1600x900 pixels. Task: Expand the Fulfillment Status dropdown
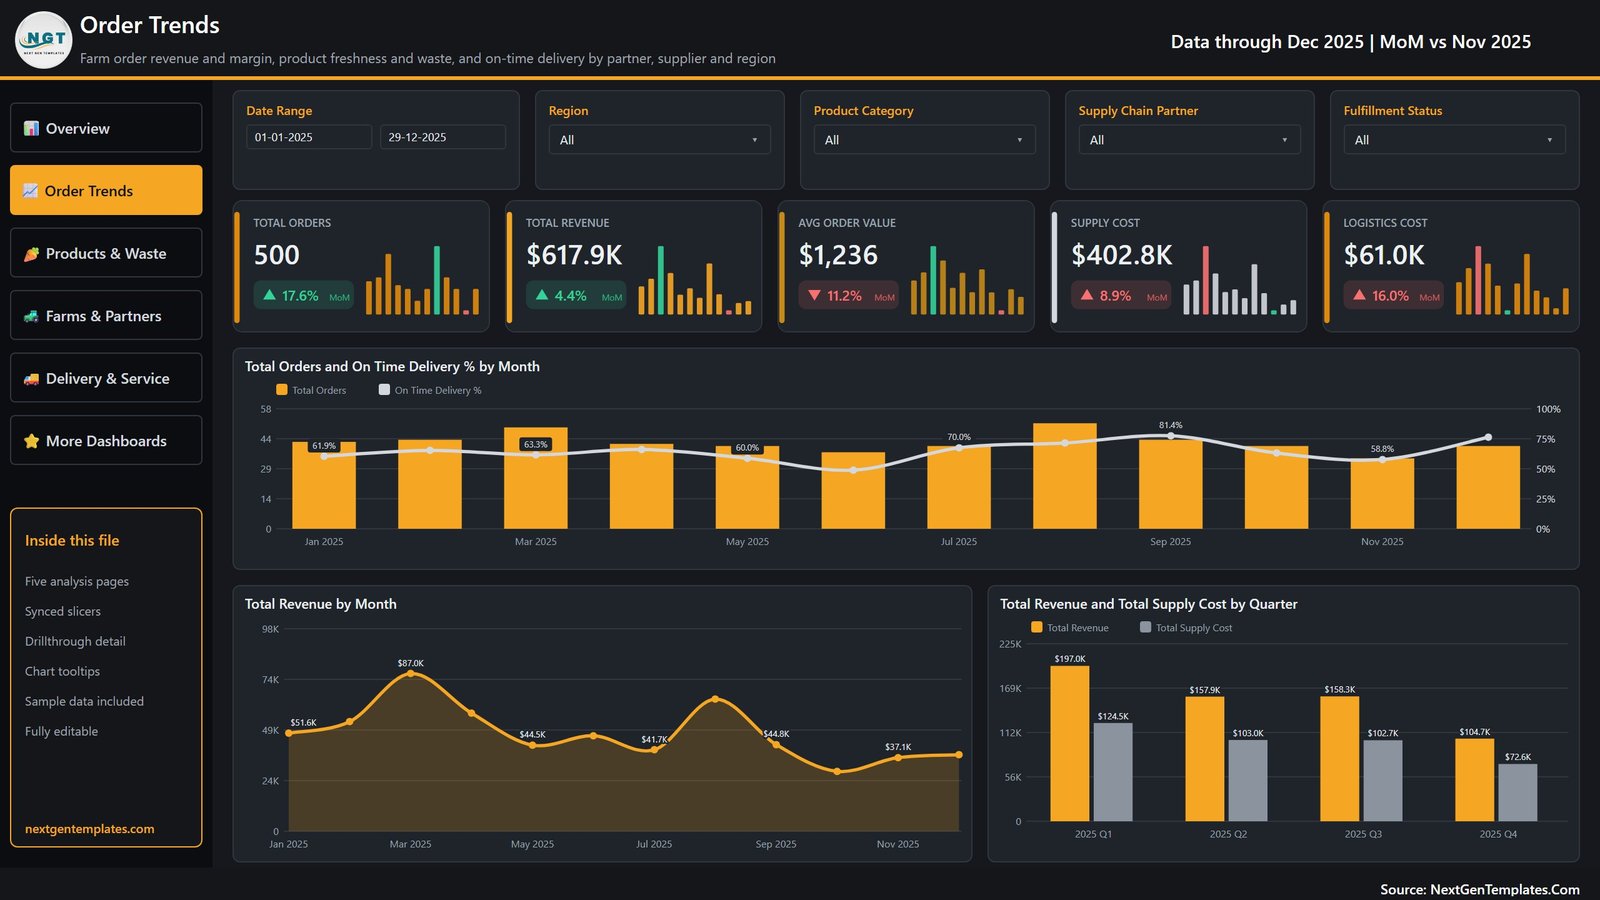1454,140
